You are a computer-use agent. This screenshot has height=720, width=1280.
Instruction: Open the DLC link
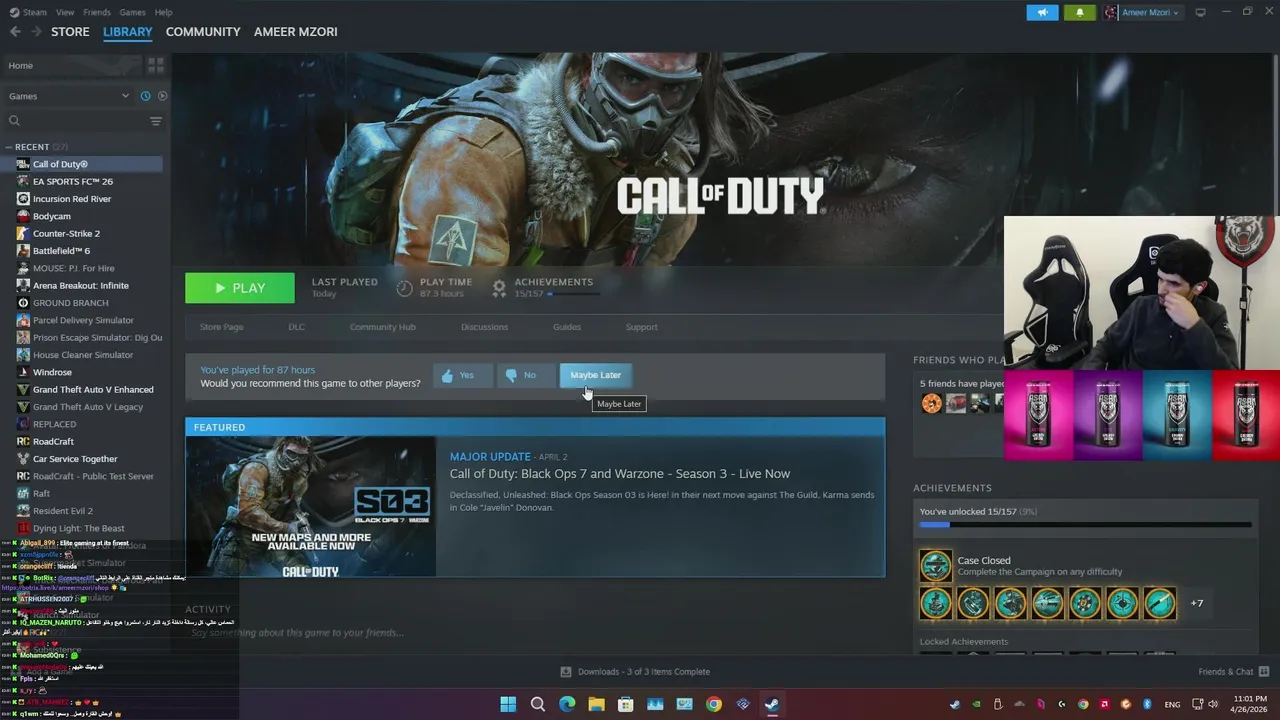[x=296, y=327]
